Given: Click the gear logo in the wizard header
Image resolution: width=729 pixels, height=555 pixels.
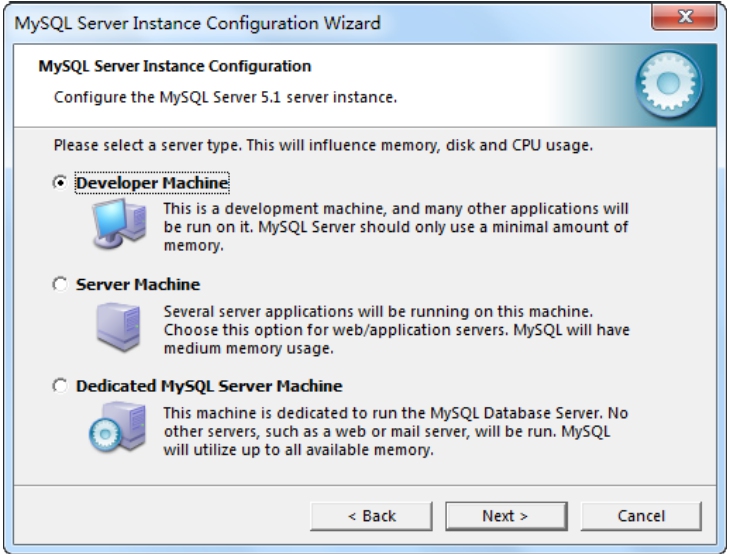Looking at the screenshot, I should 669,84.
